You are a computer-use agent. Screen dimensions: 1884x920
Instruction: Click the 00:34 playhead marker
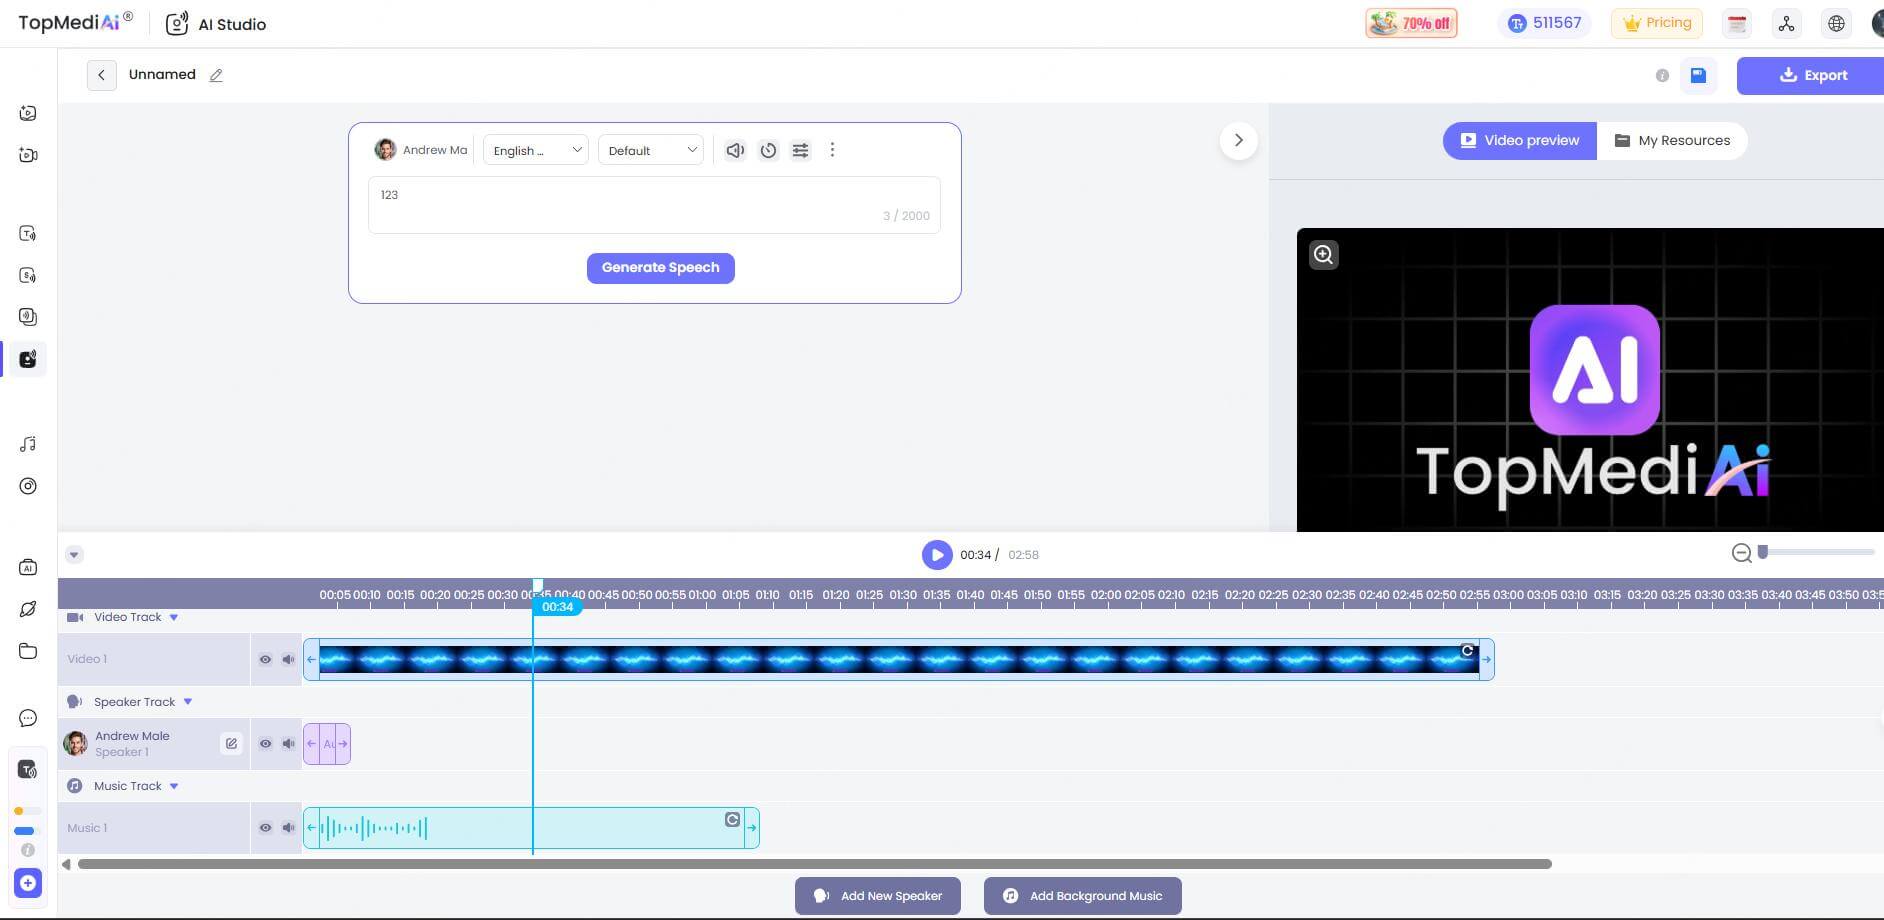pyautogui.click(x=557, y=607)
